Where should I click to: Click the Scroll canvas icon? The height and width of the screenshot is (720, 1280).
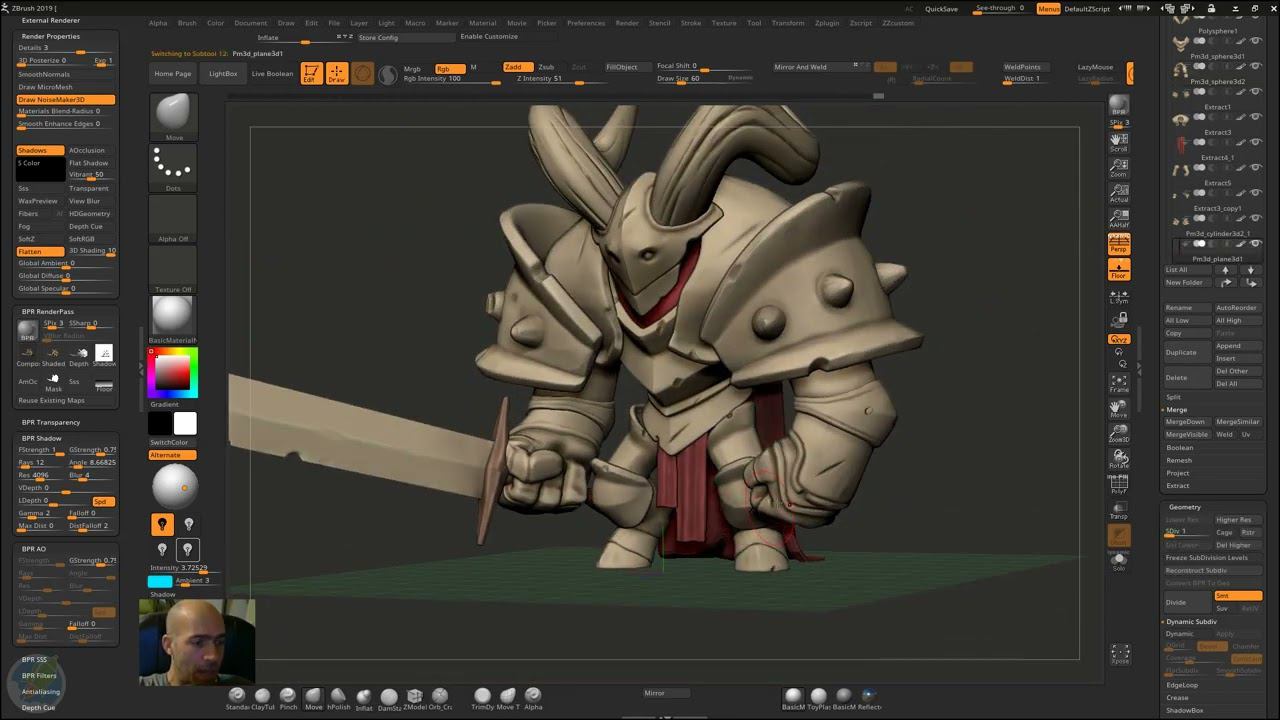[1119, 142]
